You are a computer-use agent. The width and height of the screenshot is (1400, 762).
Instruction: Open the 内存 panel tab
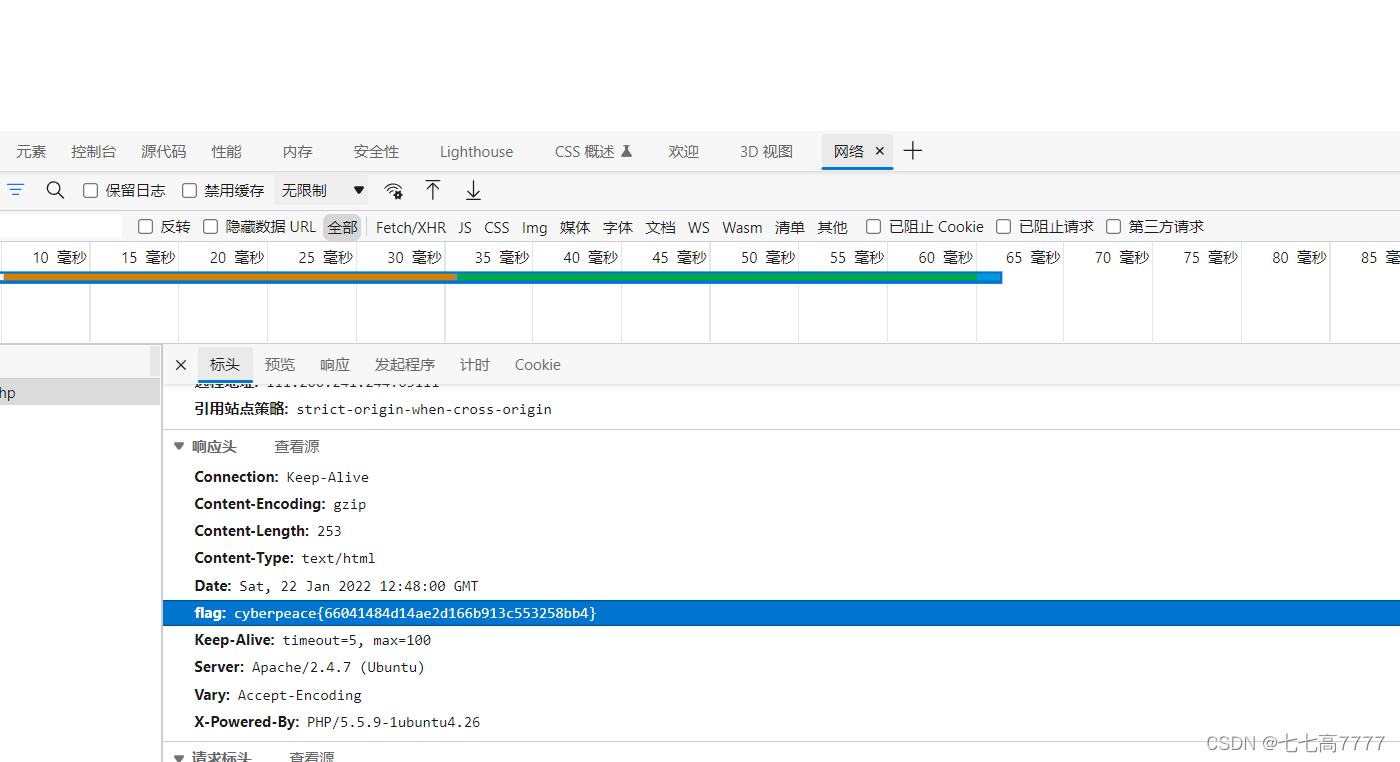point(297,152)
